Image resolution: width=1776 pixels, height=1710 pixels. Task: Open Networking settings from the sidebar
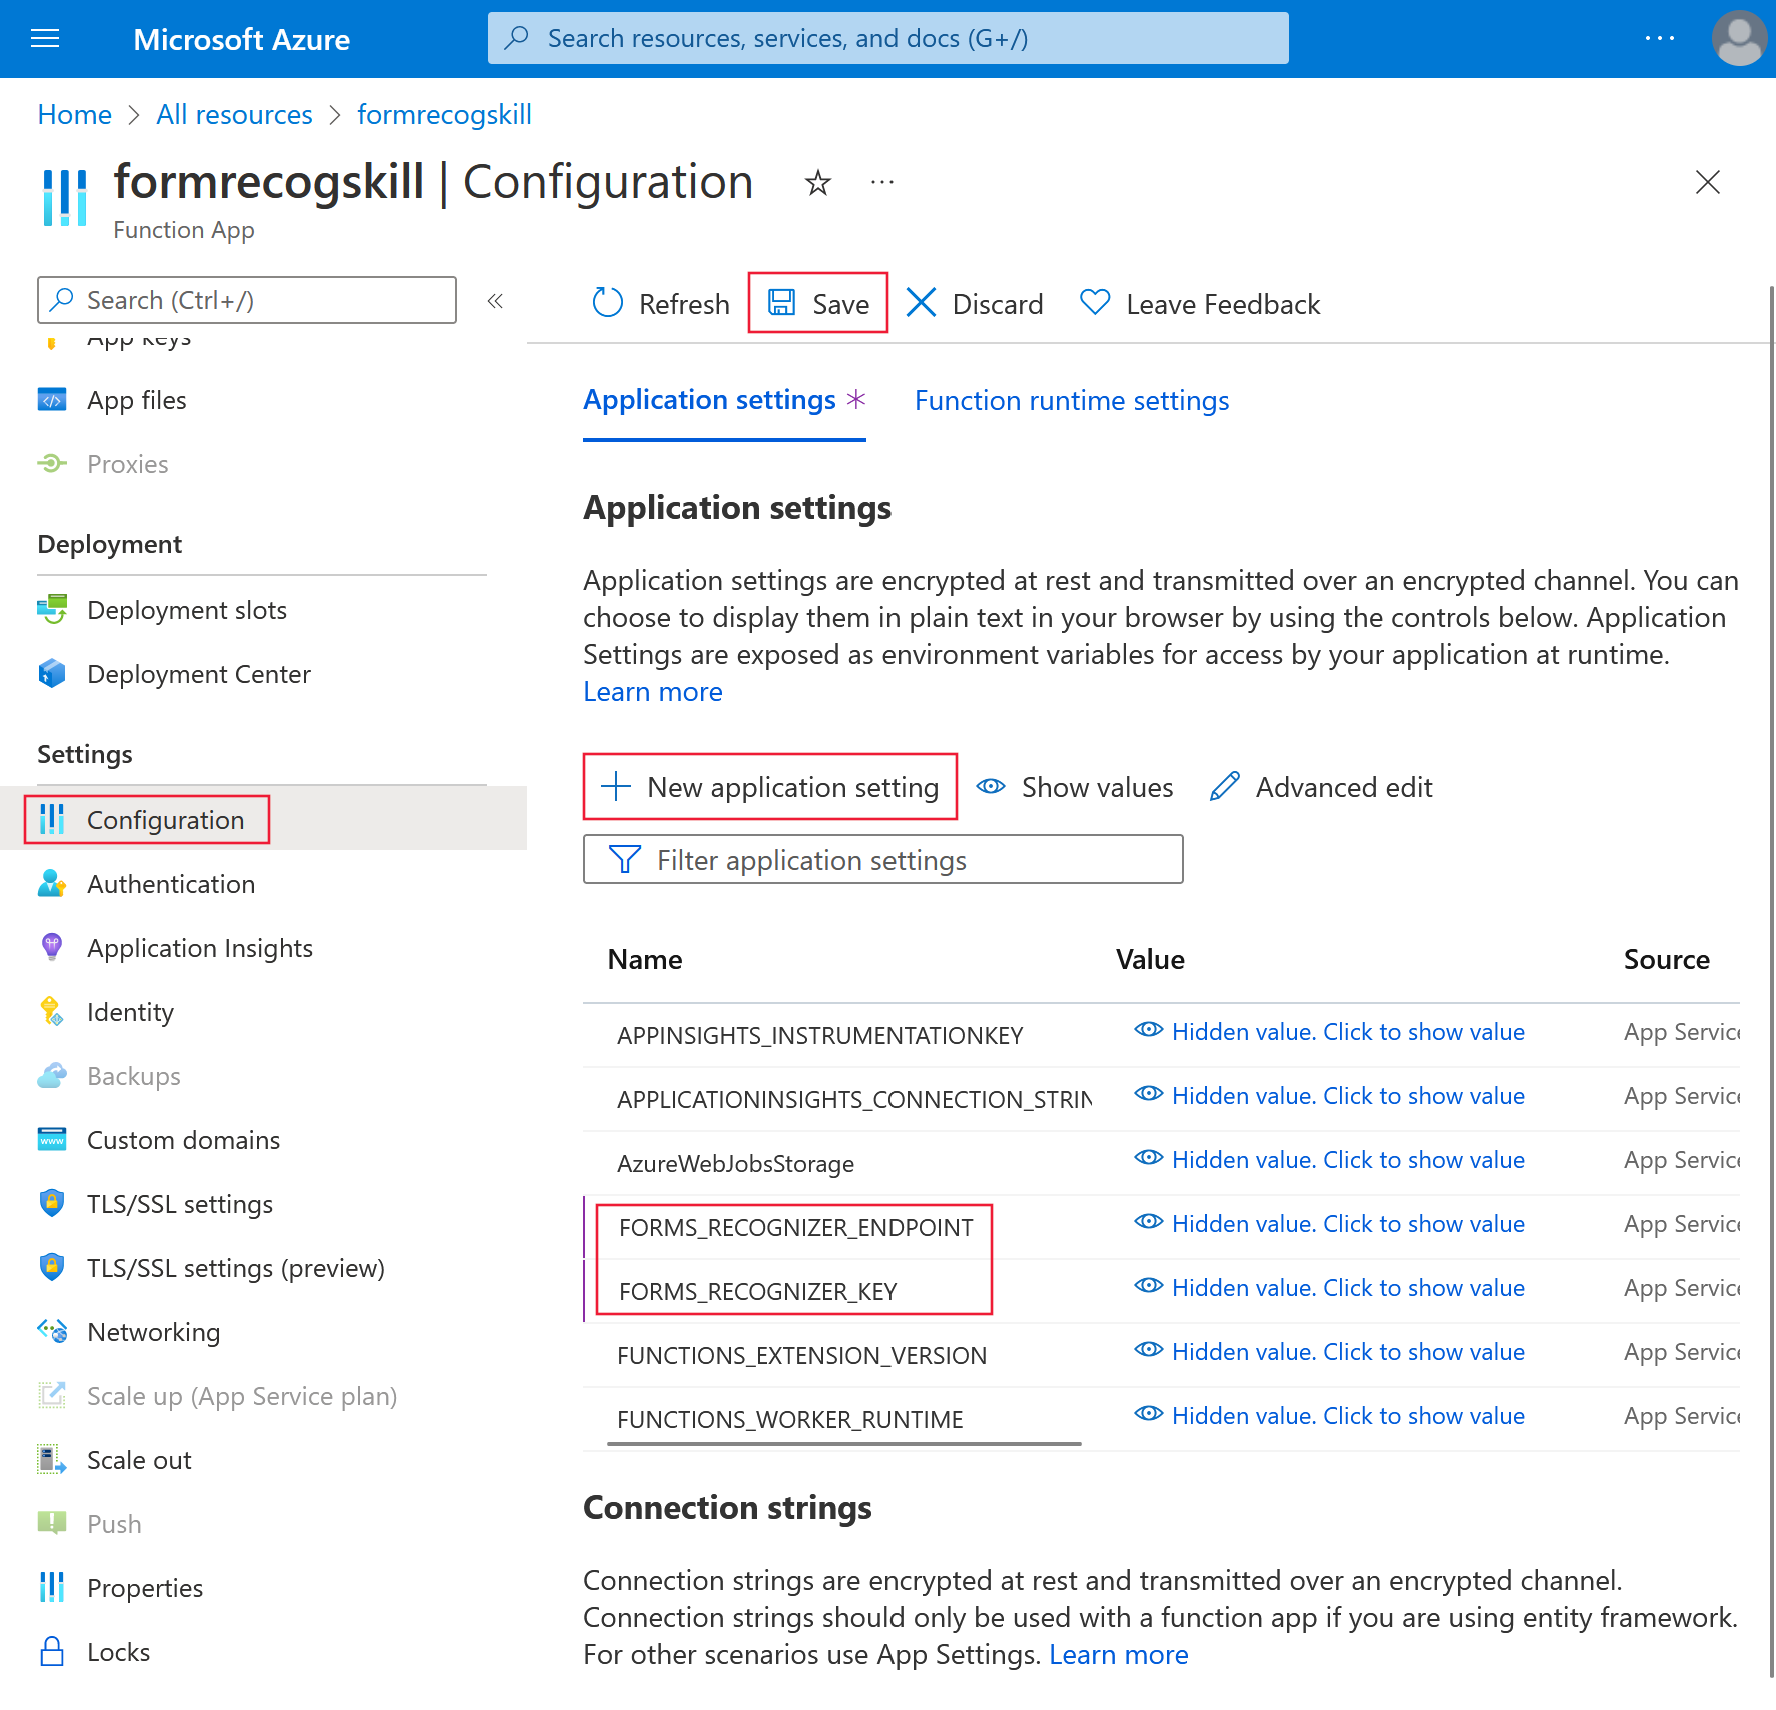point(153,1331)
